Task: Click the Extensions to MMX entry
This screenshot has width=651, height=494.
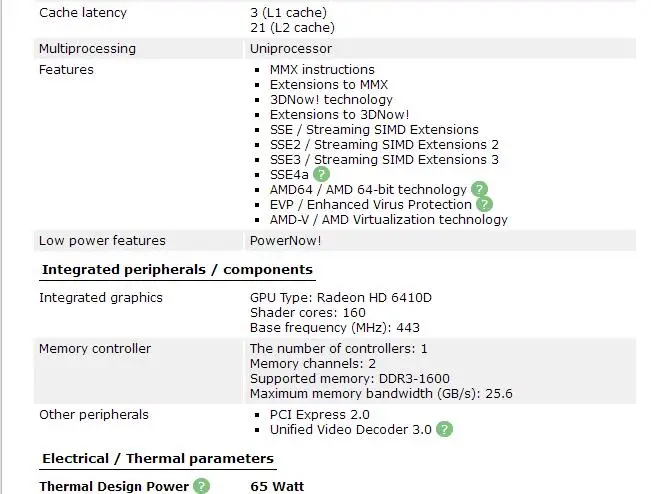Action: 328,85
